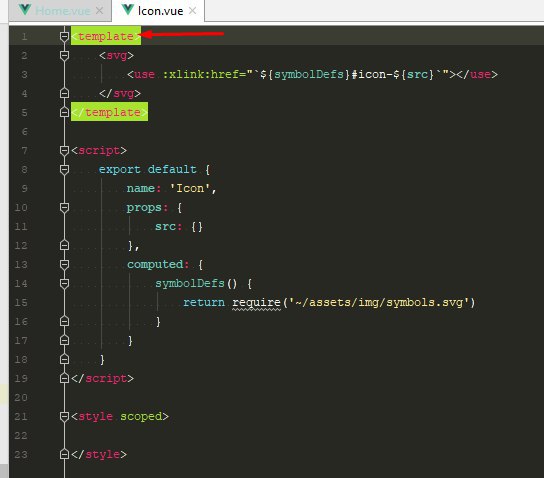Click the src property on line 11
Screen dimensions: 544x478
click(165, 227)
